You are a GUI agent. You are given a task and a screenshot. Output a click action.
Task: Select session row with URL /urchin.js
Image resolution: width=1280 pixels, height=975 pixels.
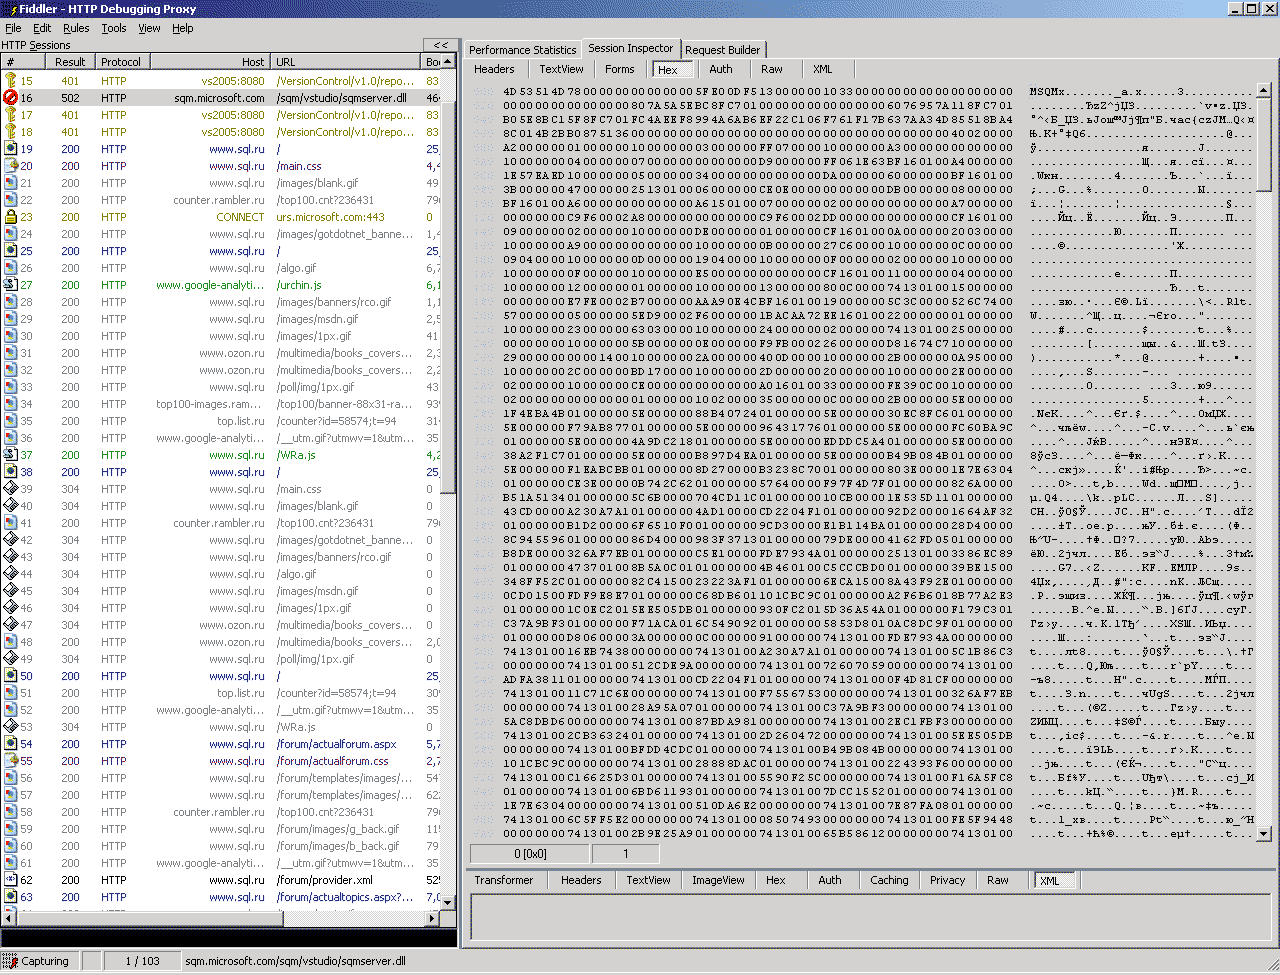(x=220, y=285)
